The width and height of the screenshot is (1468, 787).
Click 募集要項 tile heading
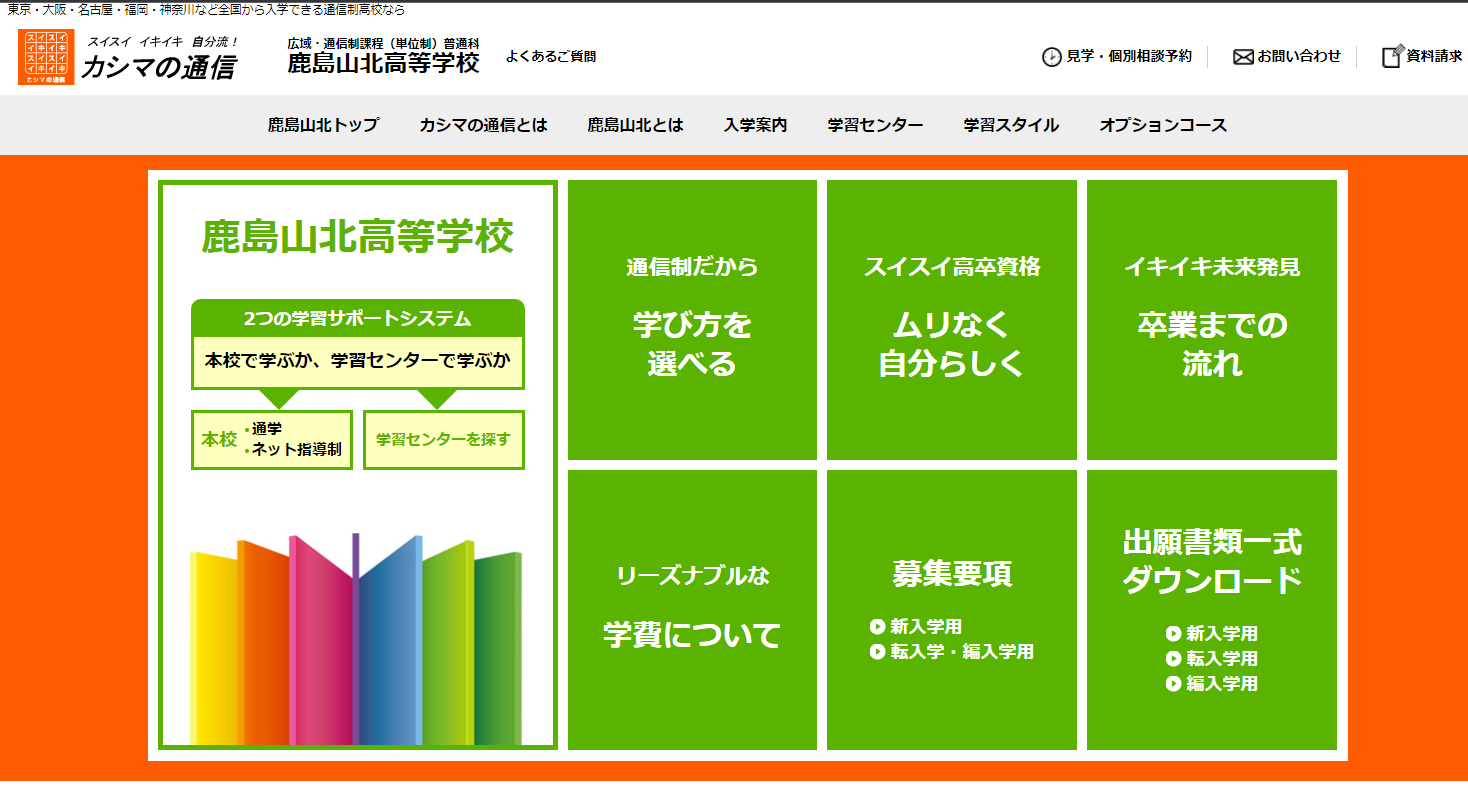coord(952,574)
